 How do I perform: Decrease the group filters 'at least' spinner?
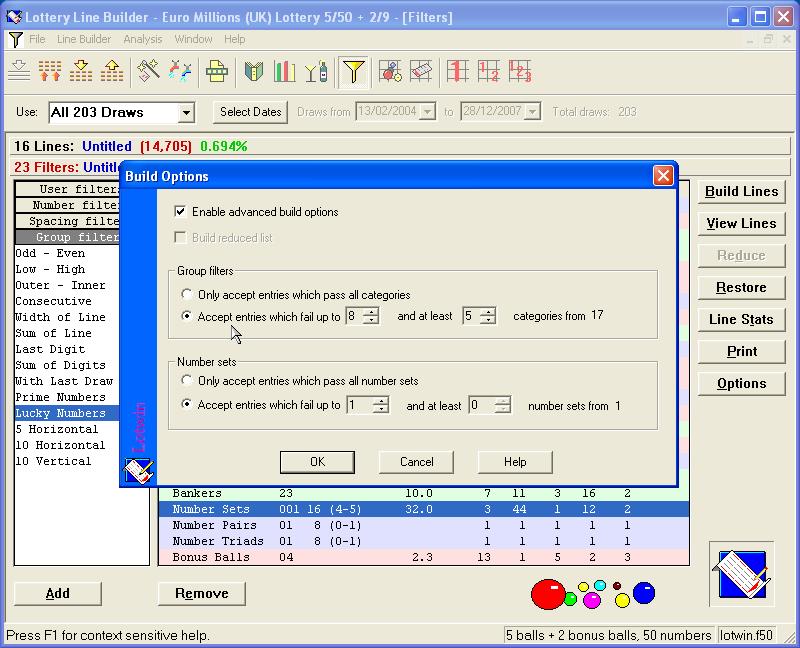487,321
